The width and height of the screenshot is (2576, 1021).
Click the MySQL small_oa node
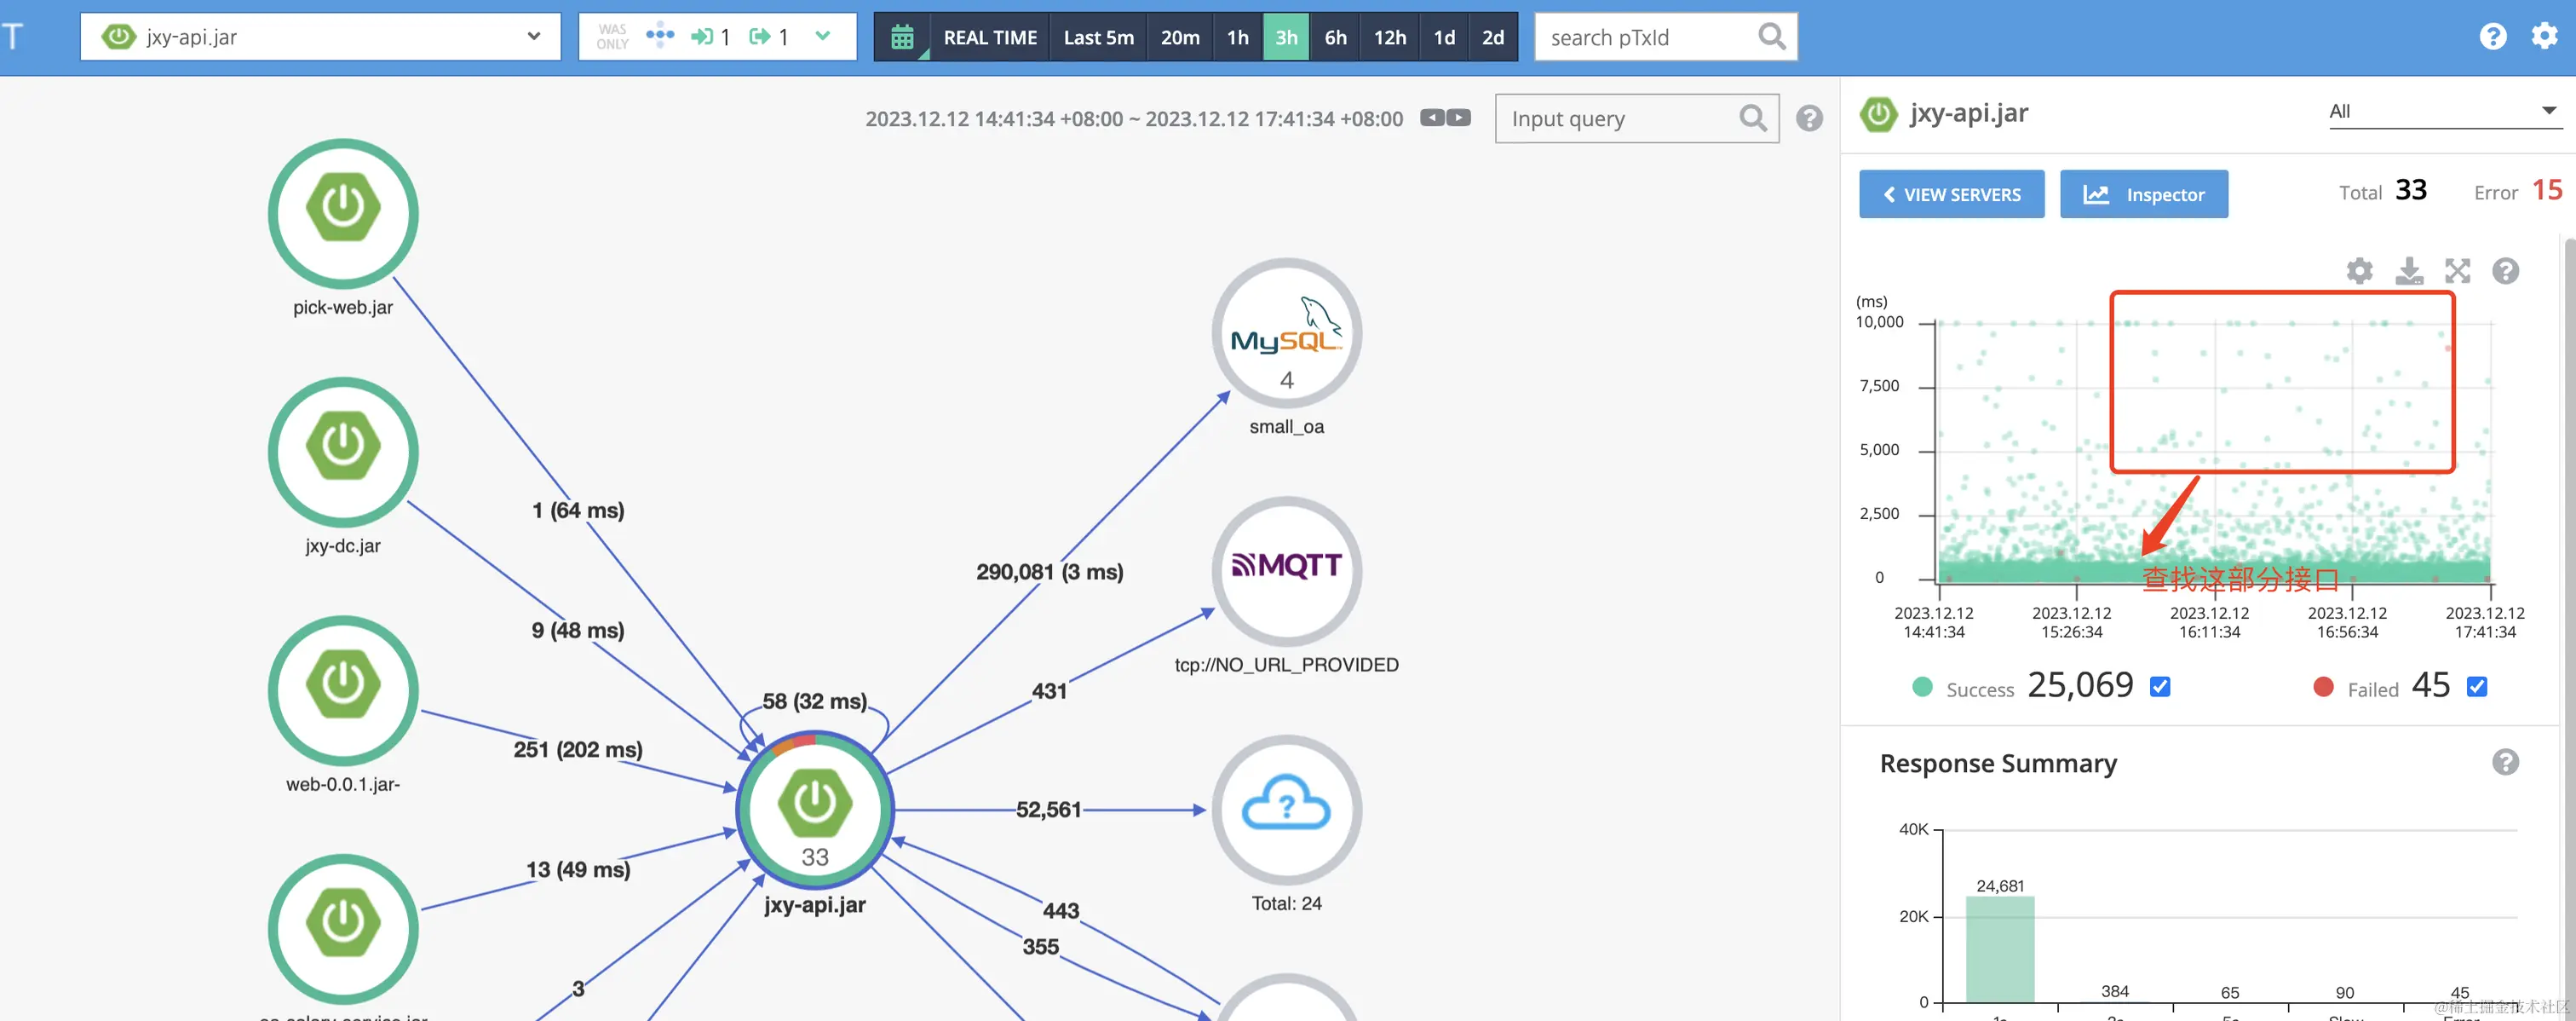click(x=1286, y=333)
